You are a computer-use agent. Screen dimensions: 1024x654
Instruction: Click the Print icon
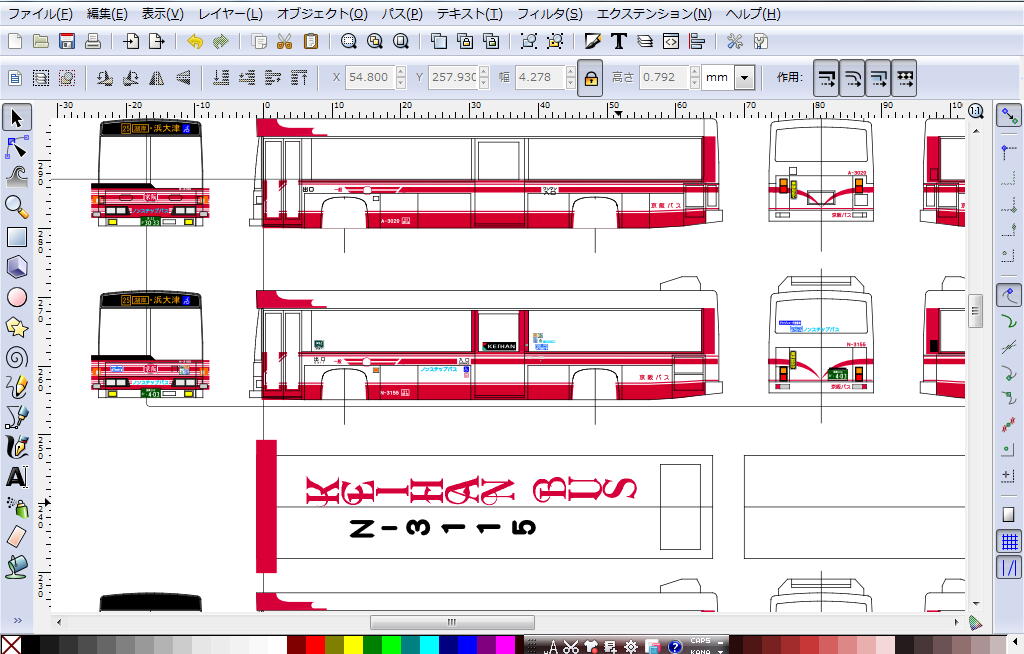93,42
